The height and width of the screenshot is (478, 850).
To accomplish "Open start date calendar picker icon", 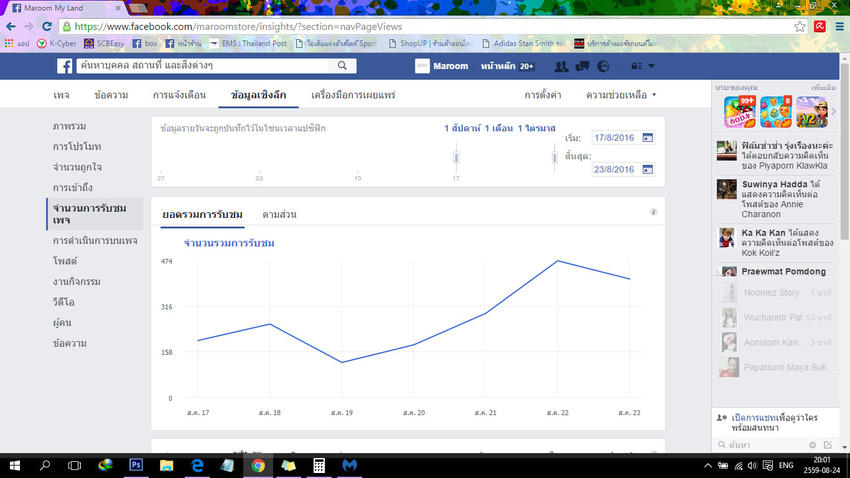I will (647, 138).
